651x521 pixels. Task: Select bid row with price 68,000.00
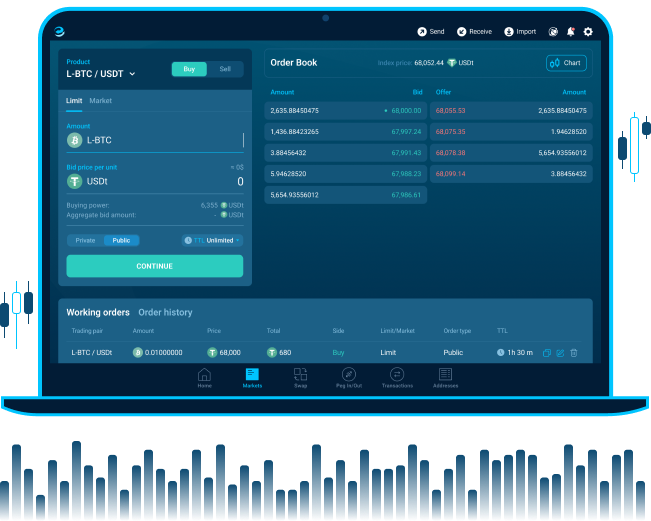[x=345, y=111]
